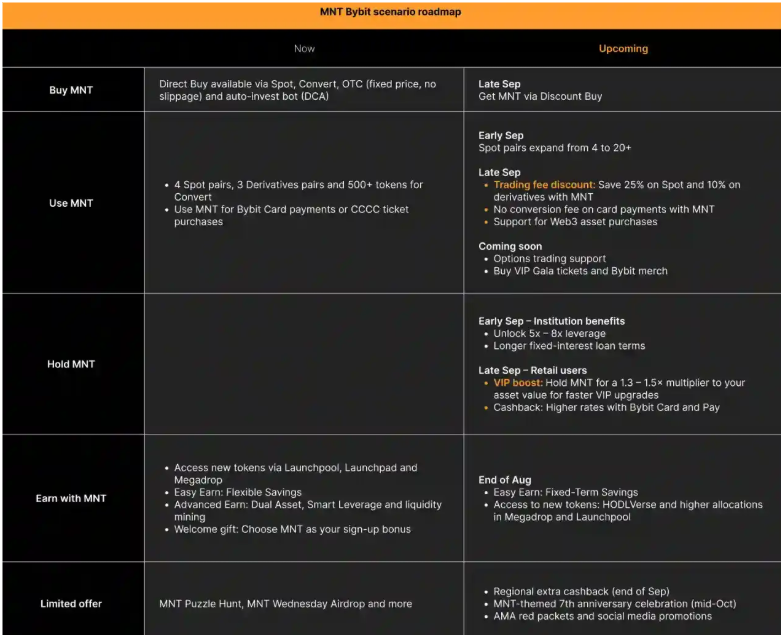Click the 'MNT Bybit scenario roadmap' title
Screen dimensions: 781x635
pyautogui.click(x=390, y=12)
